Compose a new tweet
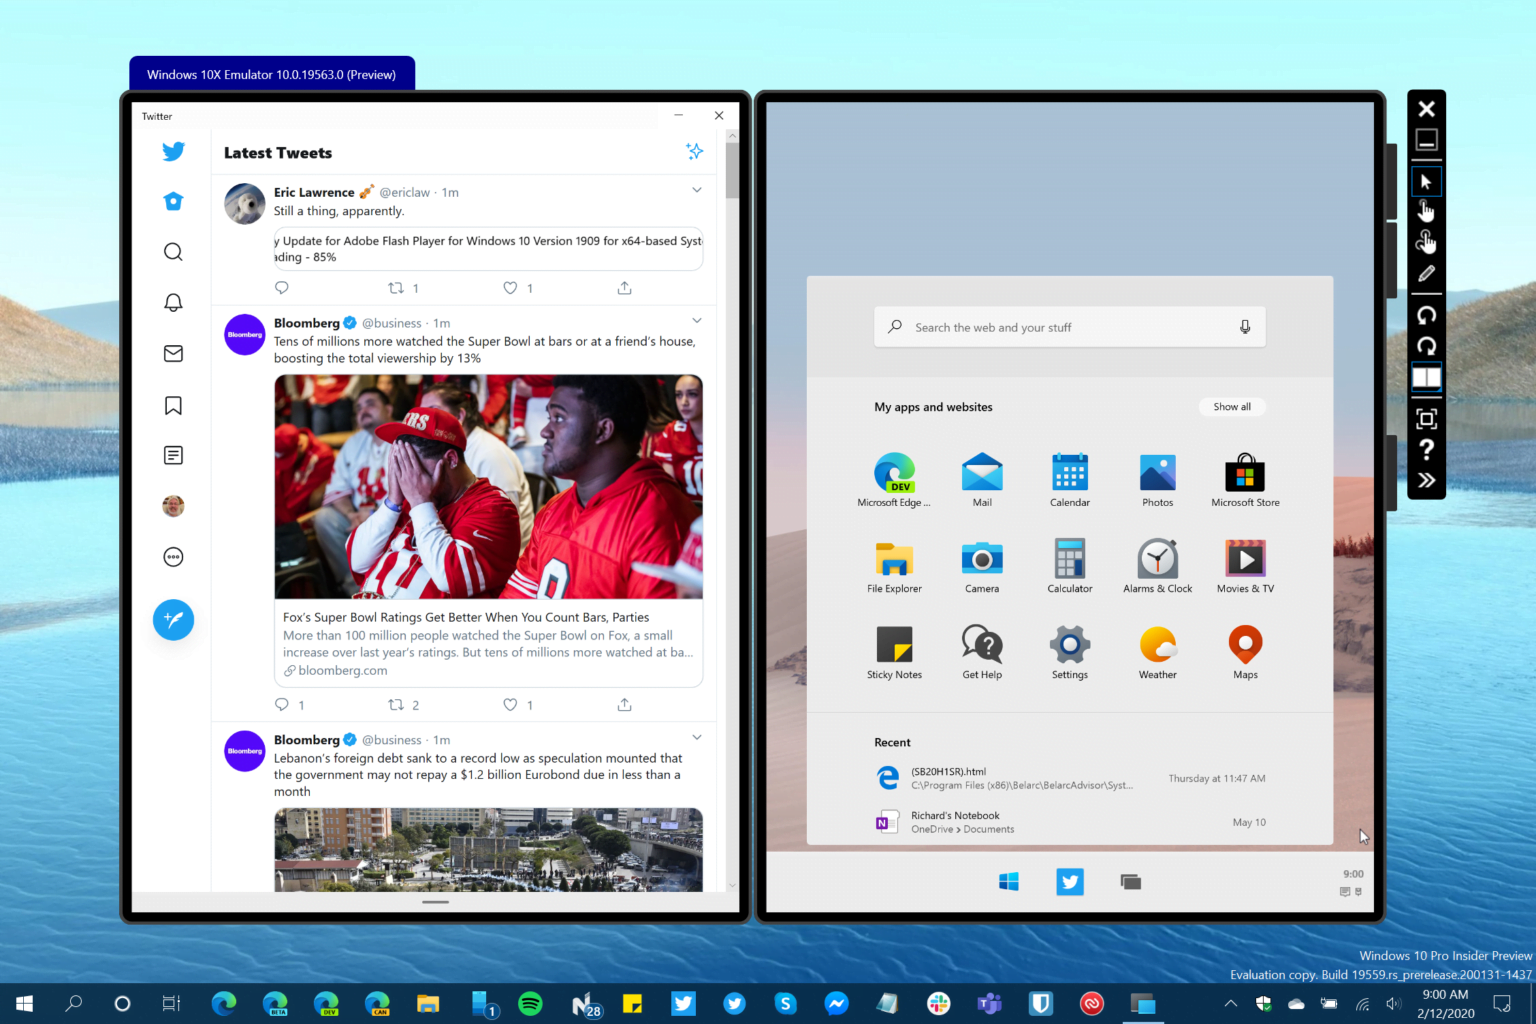The height and width of the screenshot is (1024, 1536). 173,620
